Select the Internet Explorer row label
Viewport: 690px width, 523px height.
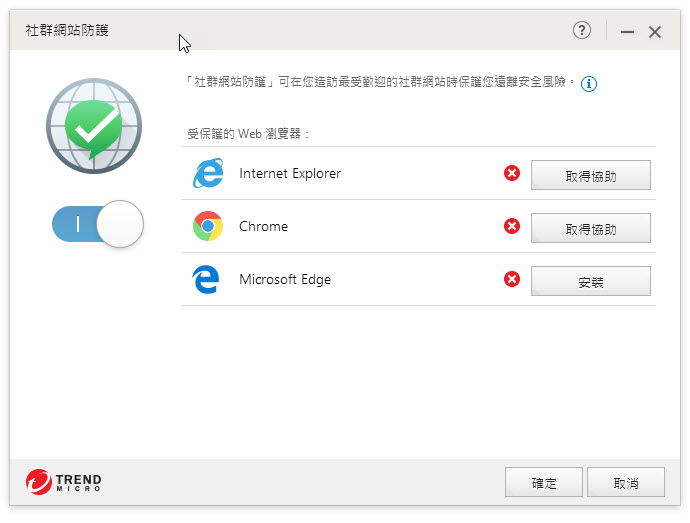click(290, 174)
